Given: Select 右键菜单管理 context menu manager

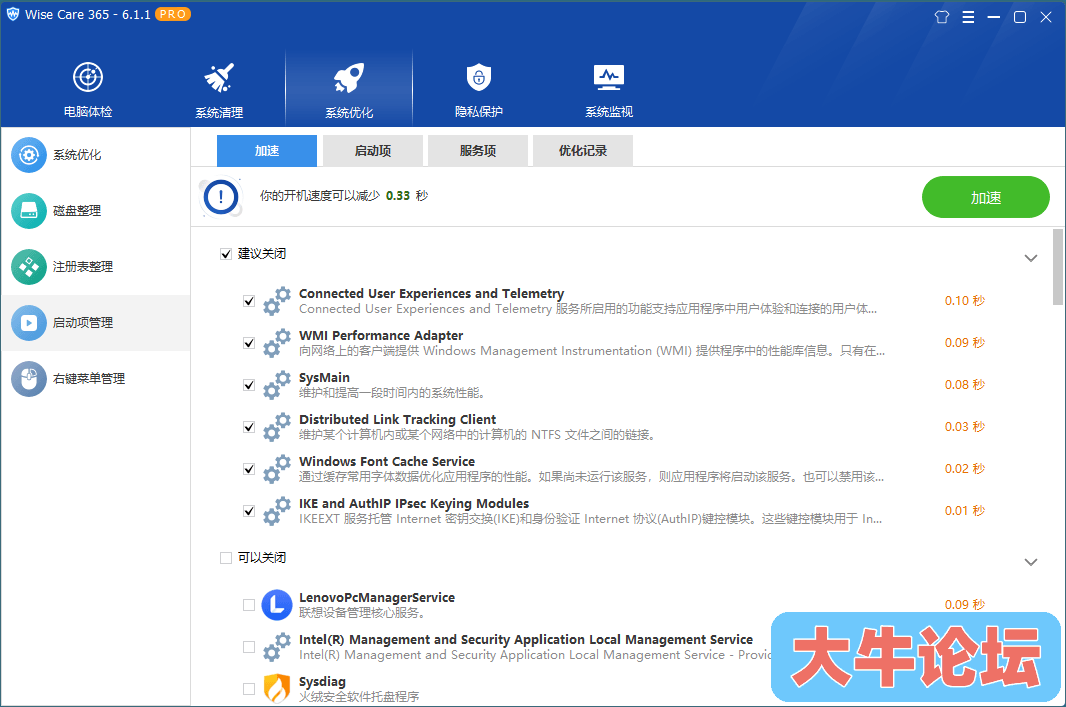Looking at the screenshot, I should [x=95, y=379].
